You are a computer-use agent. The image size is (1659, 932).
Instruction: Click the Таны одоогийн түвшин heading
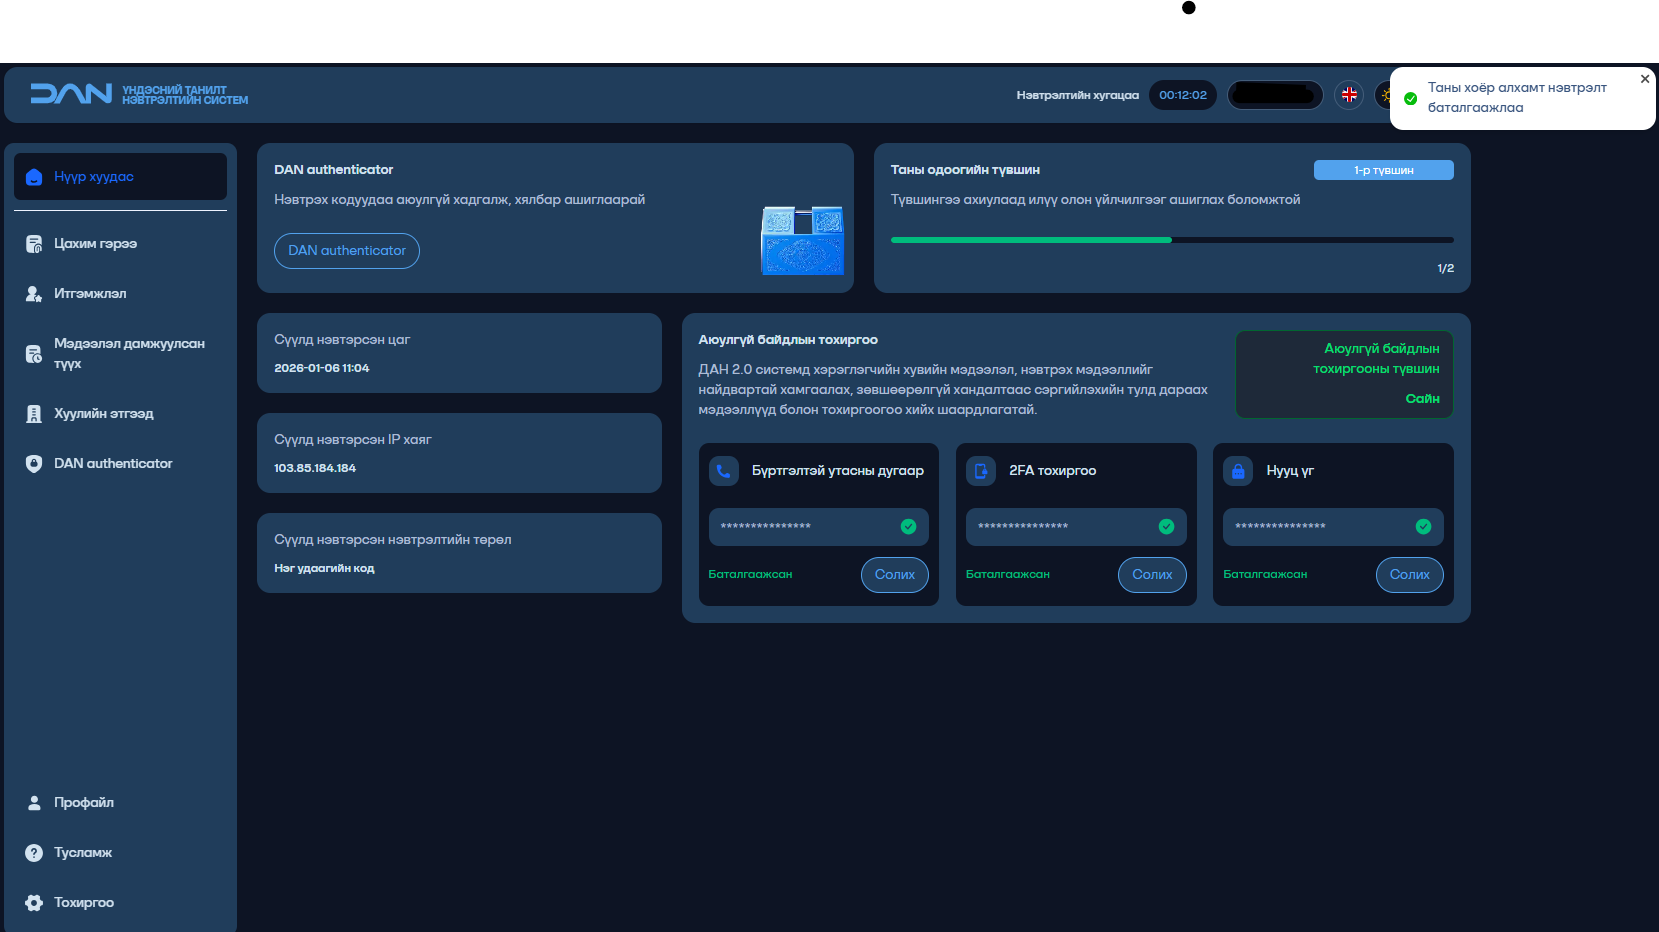point(965,170)
